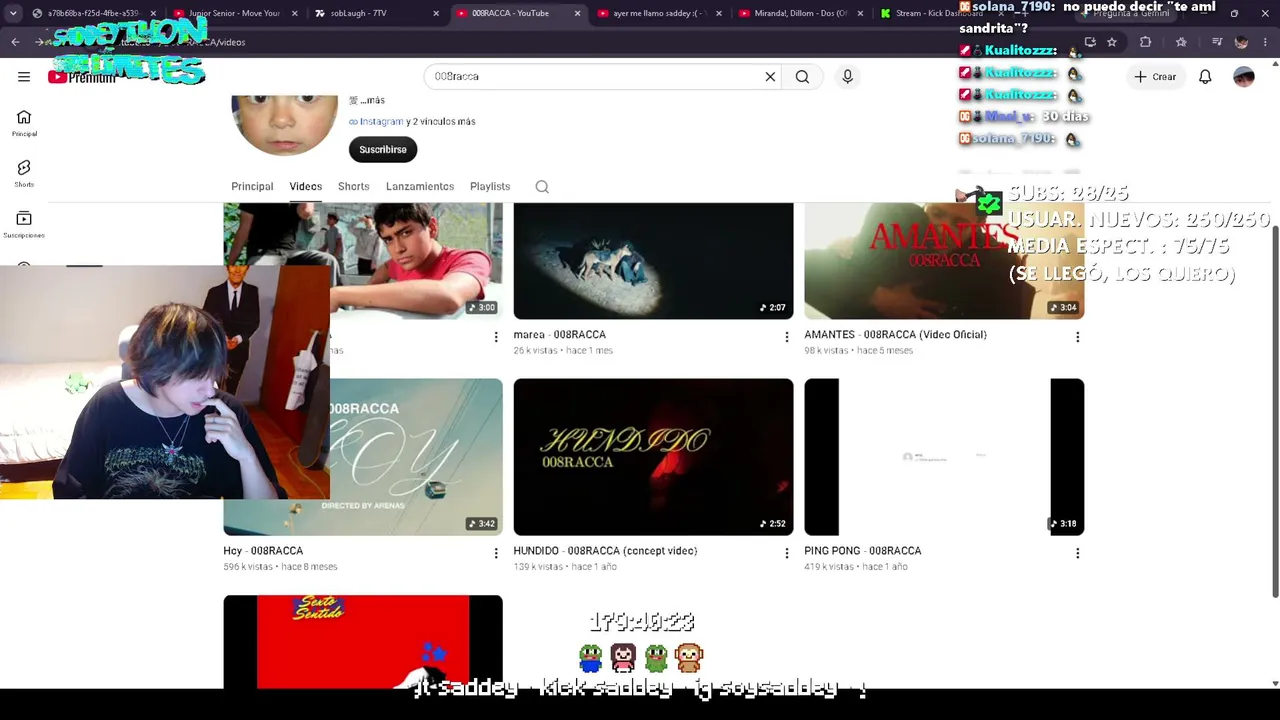This screenshot has width=1280, height=720.
Task: Click the page vertical scrollbar thumb
Action: point(1274,410)
